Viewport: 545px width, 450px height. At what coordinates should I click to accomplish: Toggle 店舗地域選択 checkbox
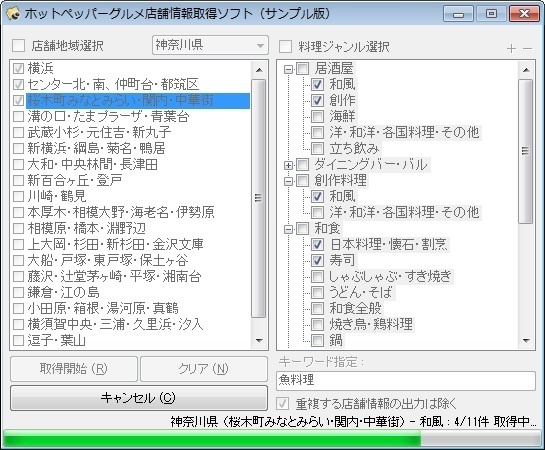click(x=18, y=46)
